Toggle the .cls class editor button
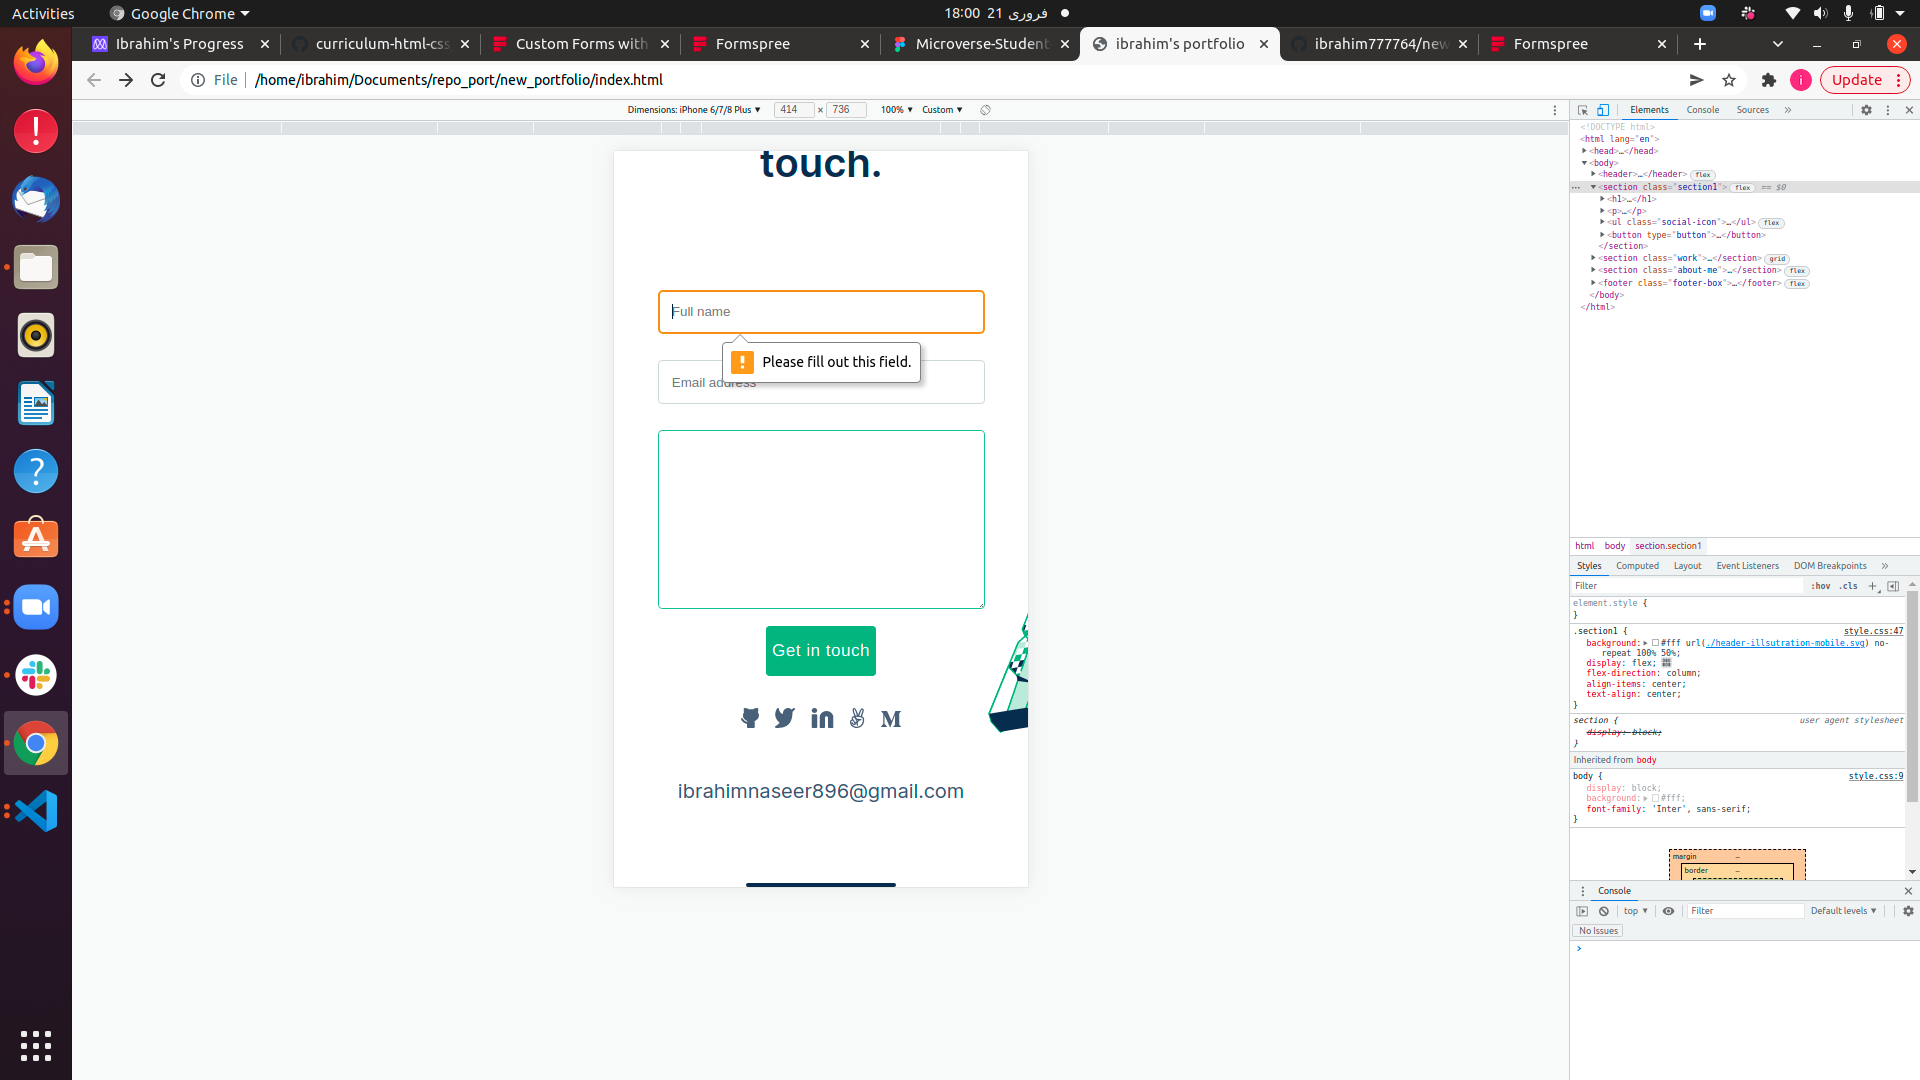Image resolution: width=1920 pixels, height=1080 pixels. coord(1848,586)
